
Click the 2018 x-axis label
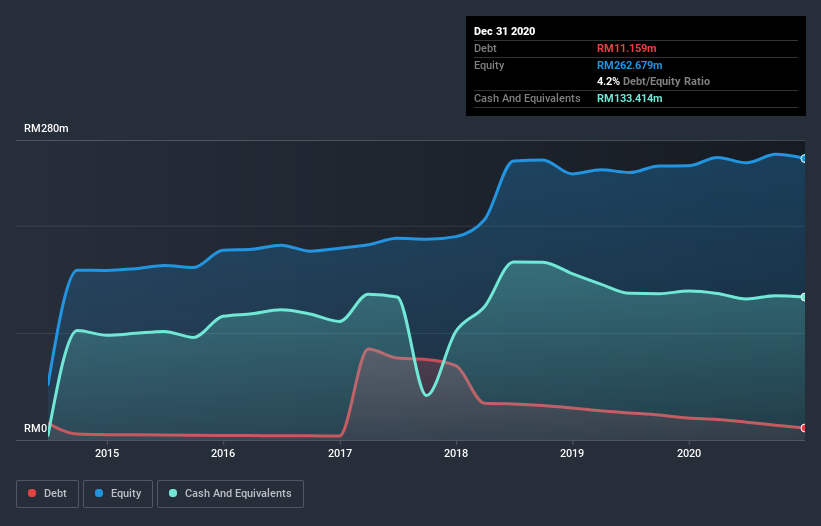tap(456, 453)
